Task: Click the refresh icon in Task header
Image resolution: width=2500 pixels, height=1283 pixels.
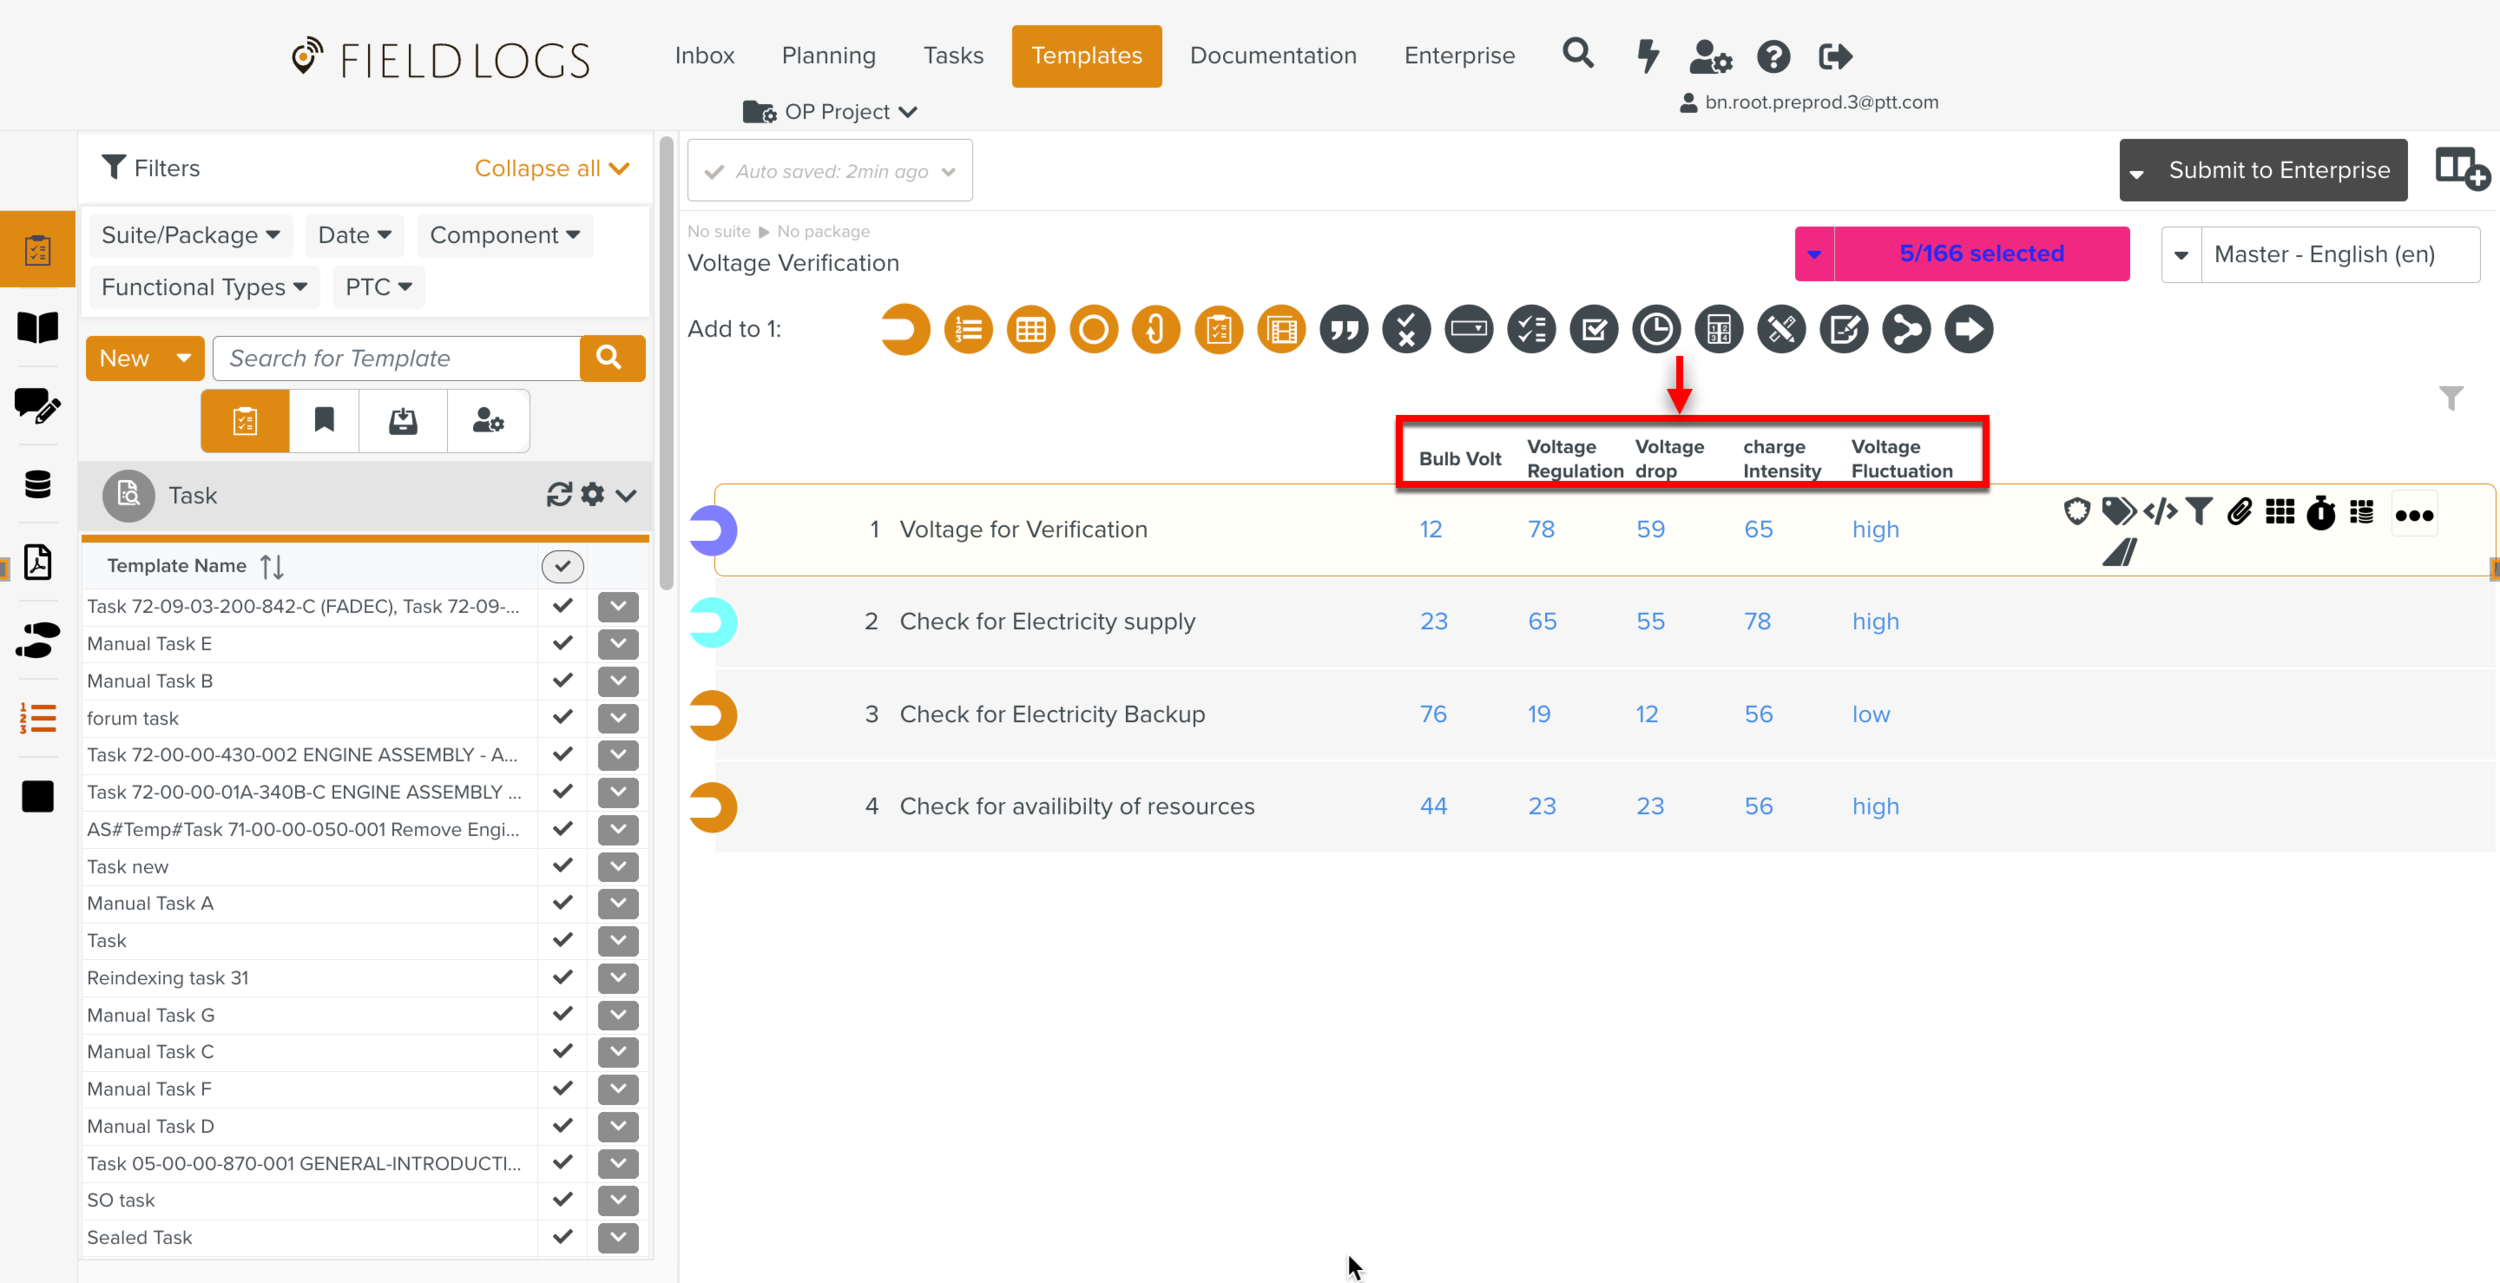Action: (x=559, y=495)
